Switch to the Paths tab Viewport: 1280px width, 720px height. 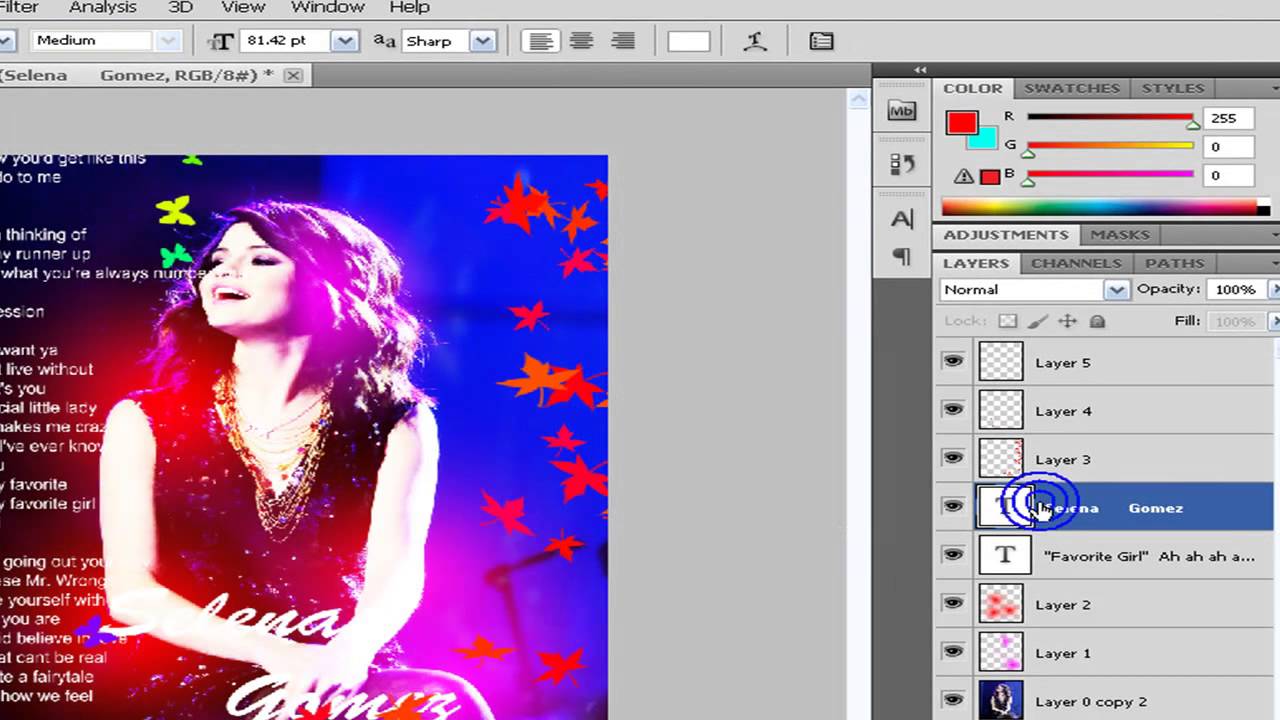(1175, 263)
